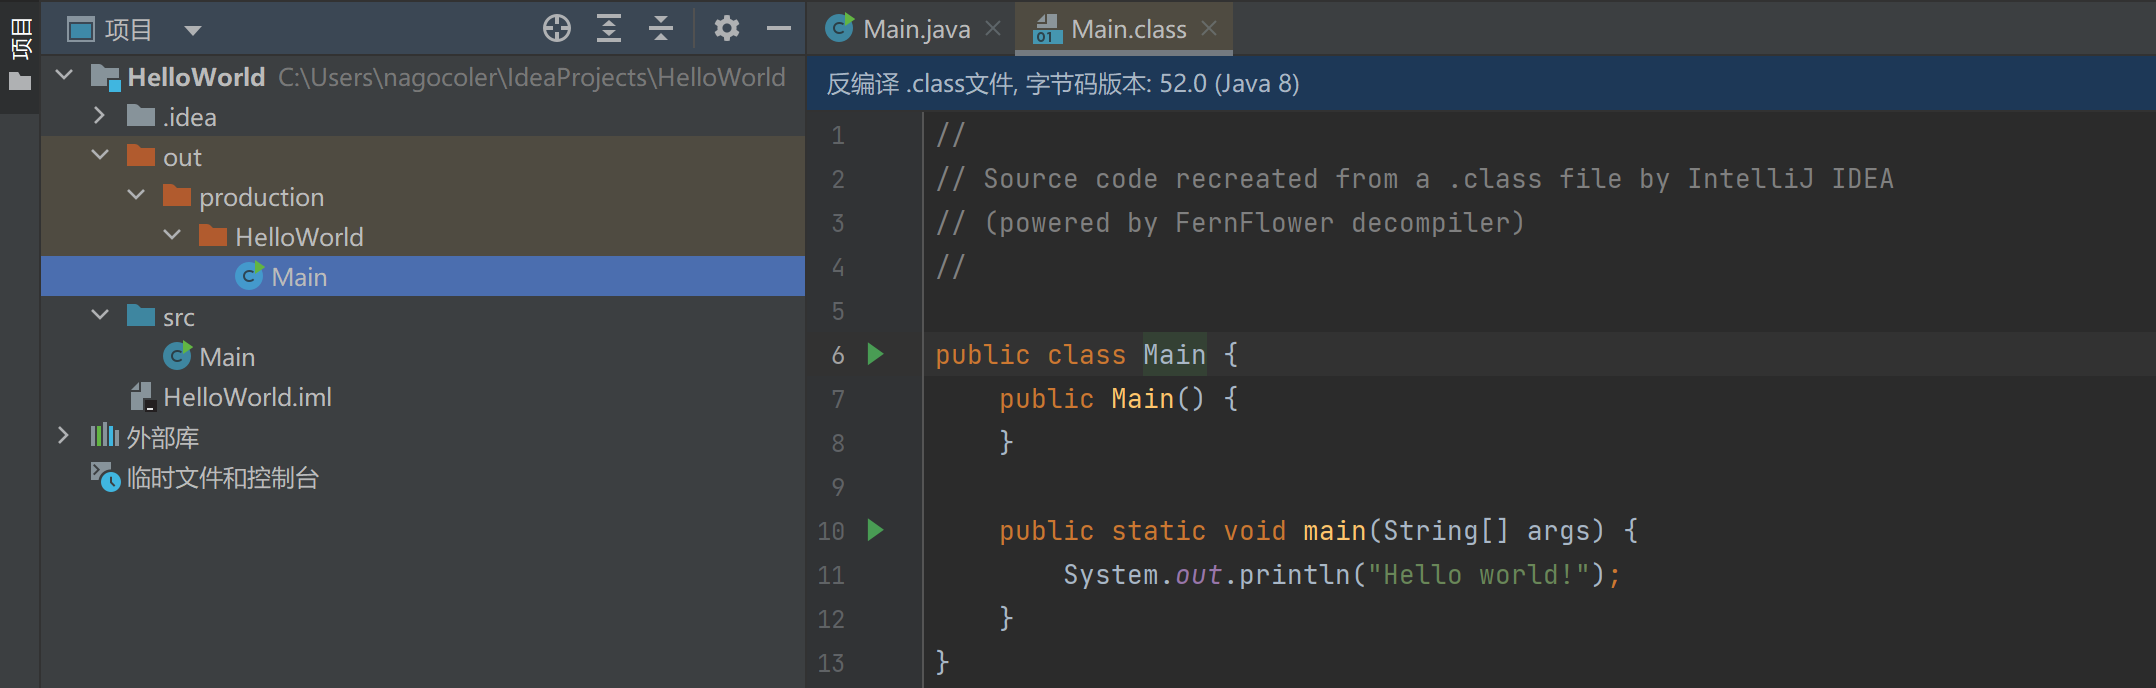Click the Expand All icon in project toolbar

tap(608, 29)
